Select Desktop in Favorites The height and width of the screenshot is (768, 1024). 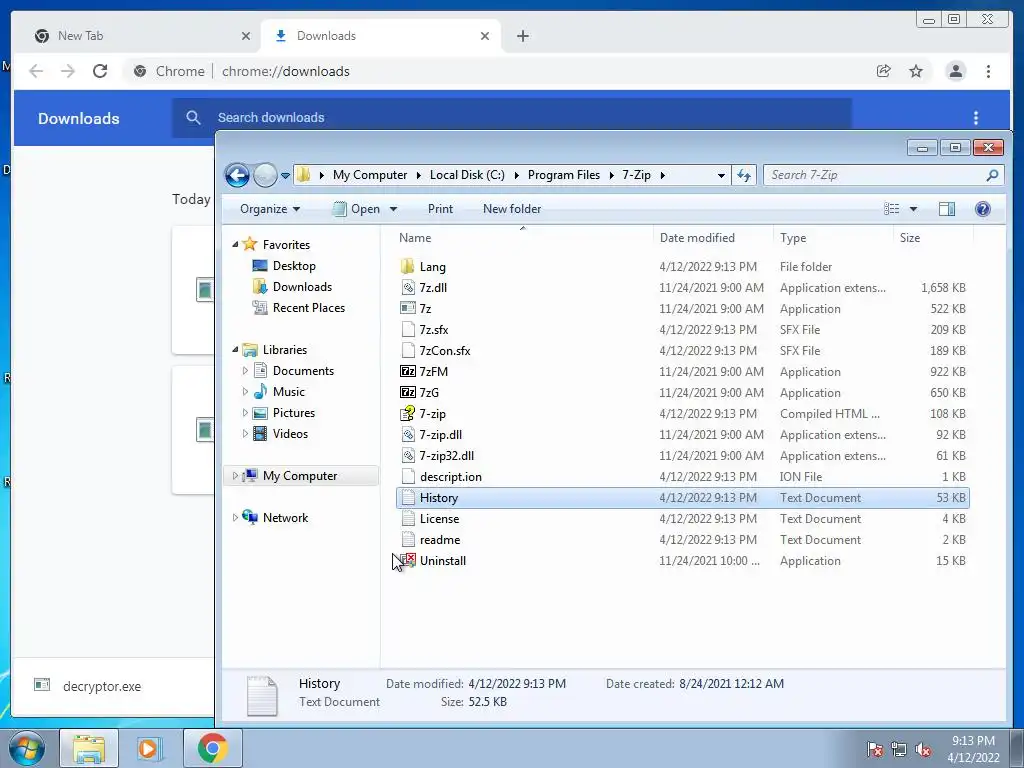click(294, 266)
